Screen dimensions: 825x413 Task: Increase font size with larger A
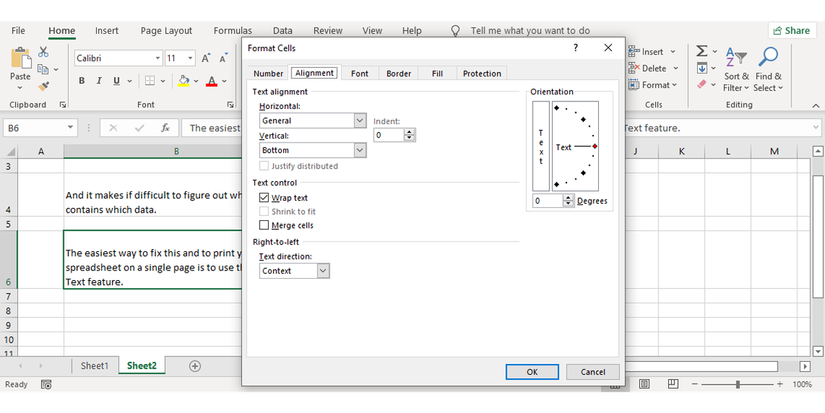[206, 58]
